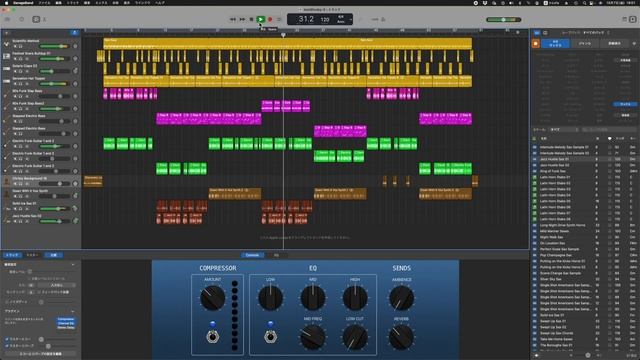
Task: Select the Descriptors filter tab in loop browser
Action: coord(614,43)
